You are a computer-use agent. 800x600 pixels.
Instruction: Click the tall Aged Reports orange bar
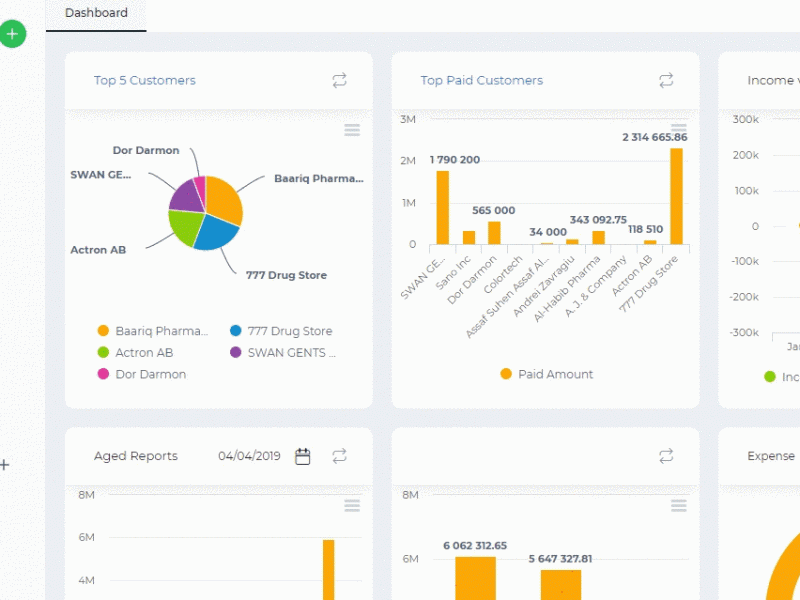329,570
